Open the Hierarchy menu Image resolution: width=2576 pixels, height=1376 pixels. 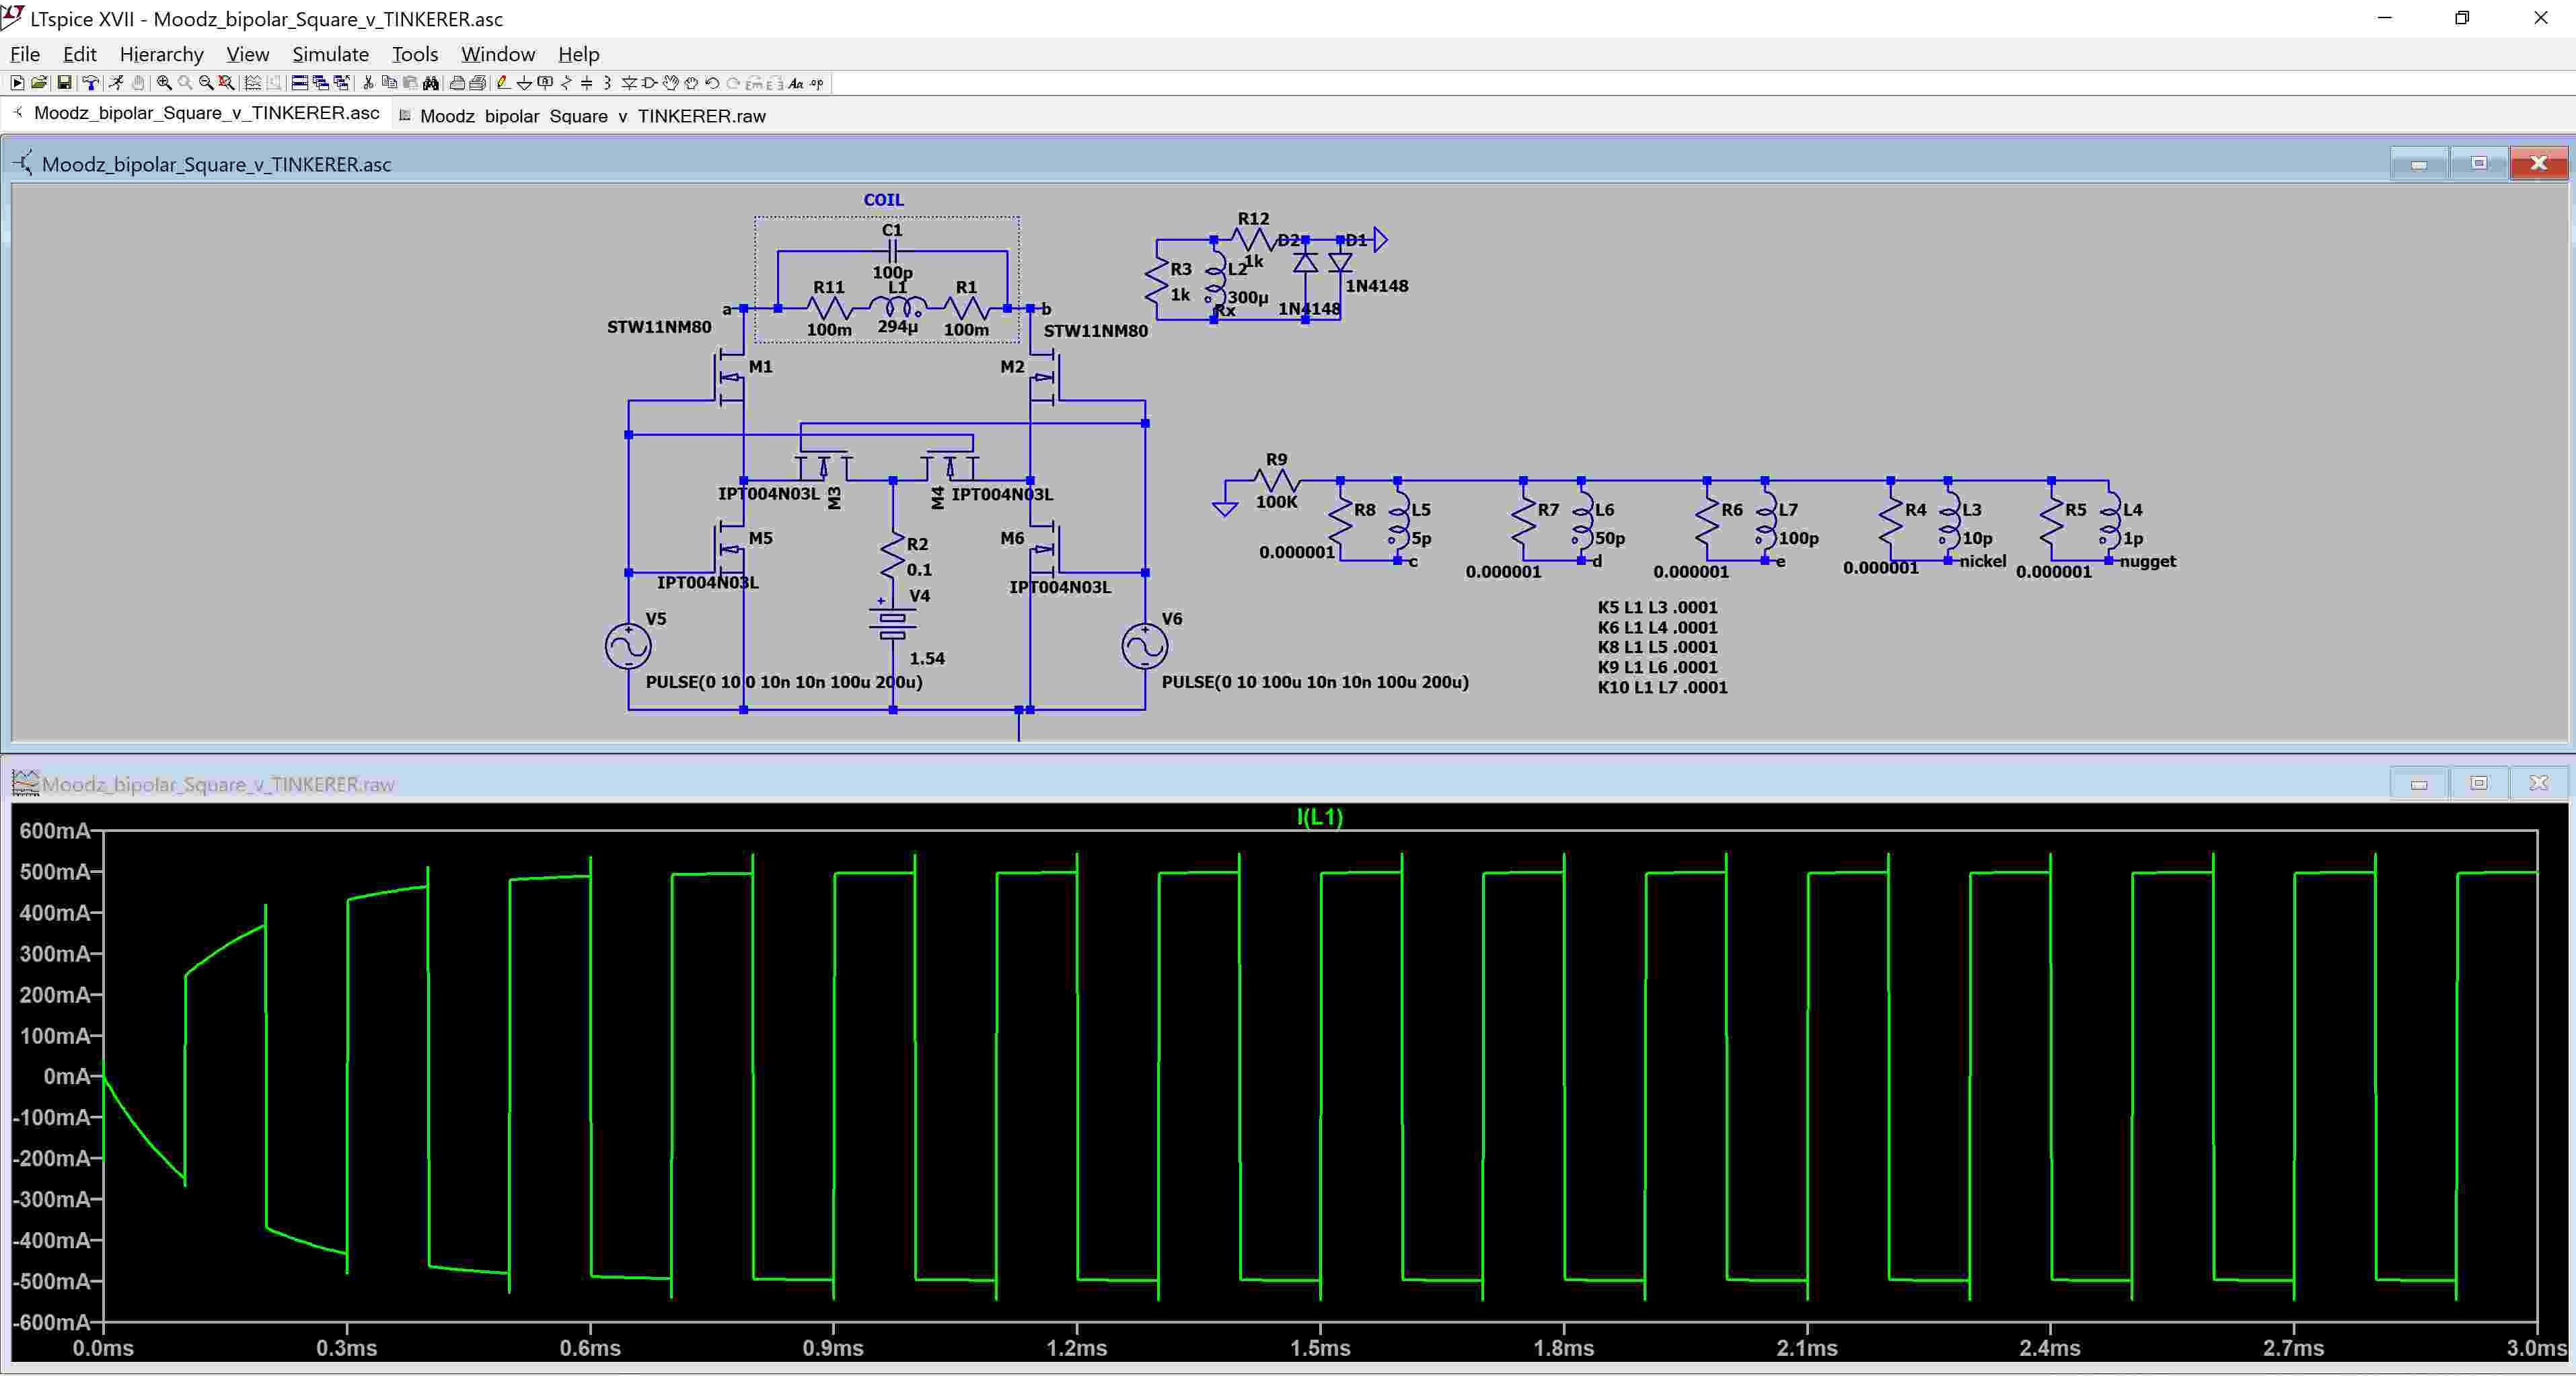tap(161, 54)
